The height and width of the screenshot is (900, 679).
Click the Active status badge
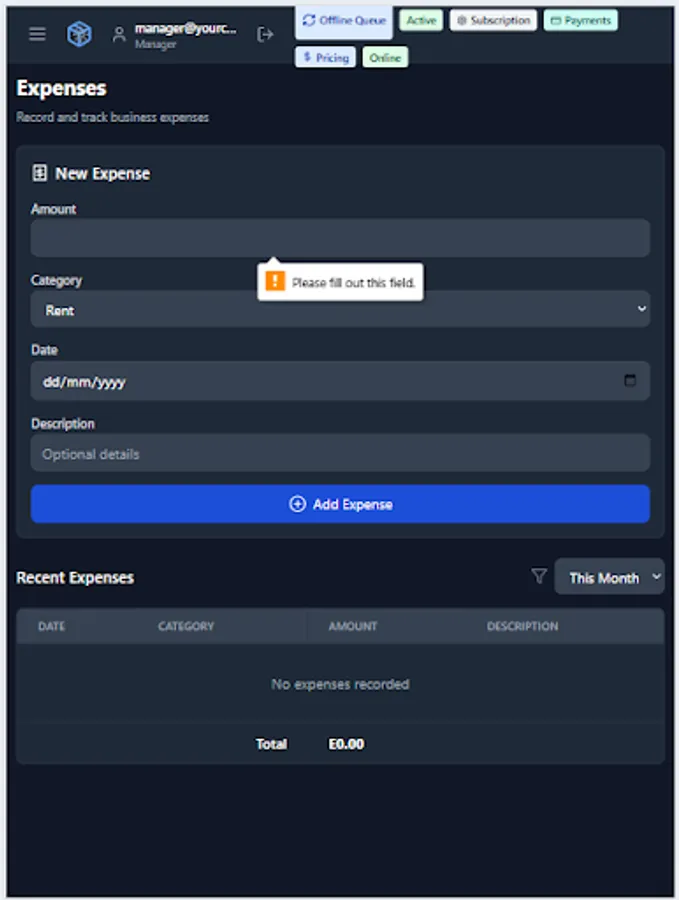[420, 19]
